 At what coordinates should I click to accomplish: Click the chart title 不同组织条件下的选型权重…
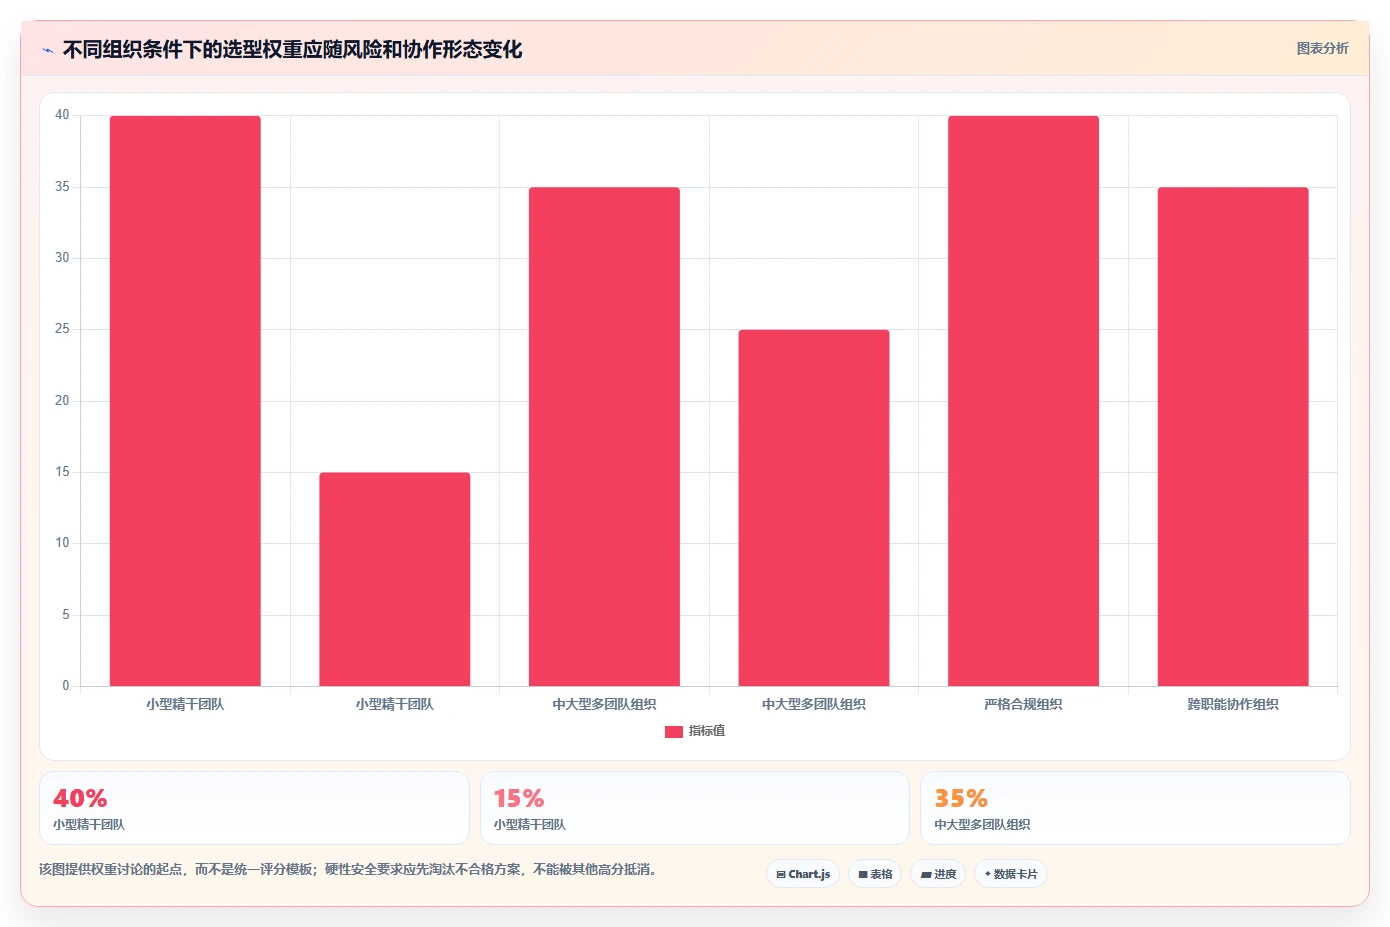[292, 50]
